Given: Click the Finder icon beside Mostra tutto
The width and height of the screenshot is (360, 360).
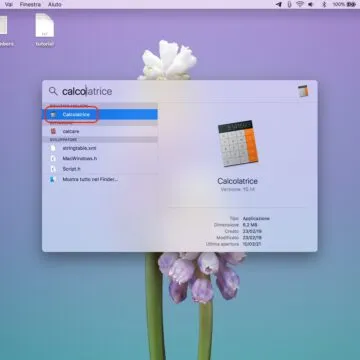Looking at the screenshot, I should pyautogui.click(x=53, y=179).
